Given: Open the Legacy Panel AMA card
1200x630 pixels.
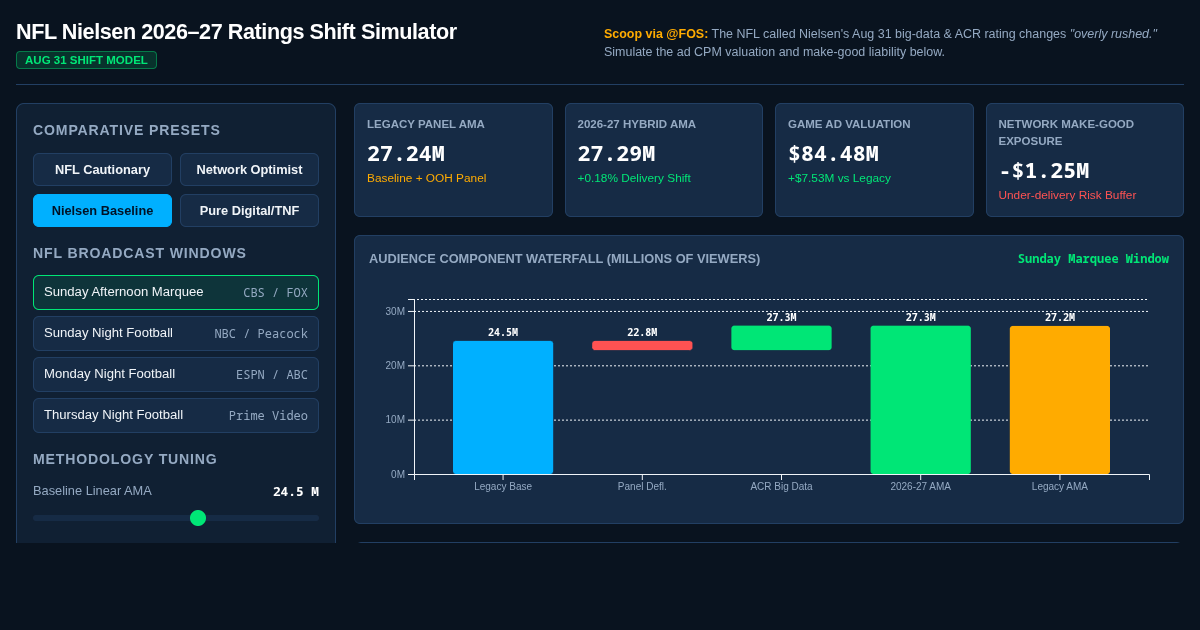Looking at the screenshot, I should [x=453, y=160].
